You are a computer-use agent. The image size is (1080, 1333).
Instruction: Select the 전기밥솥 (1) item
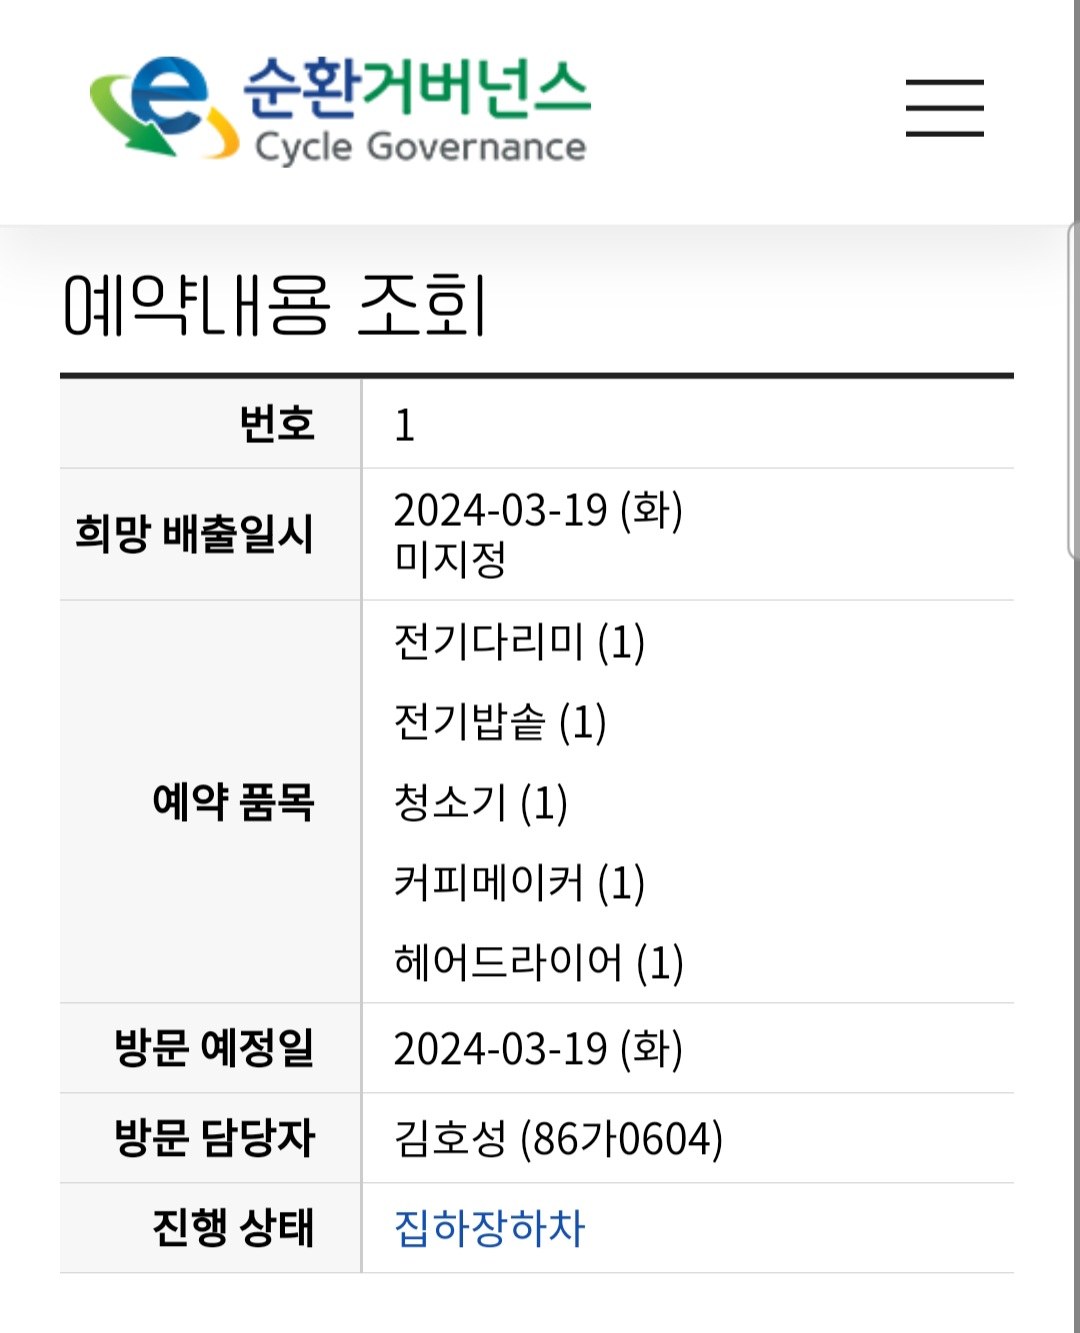500,722
